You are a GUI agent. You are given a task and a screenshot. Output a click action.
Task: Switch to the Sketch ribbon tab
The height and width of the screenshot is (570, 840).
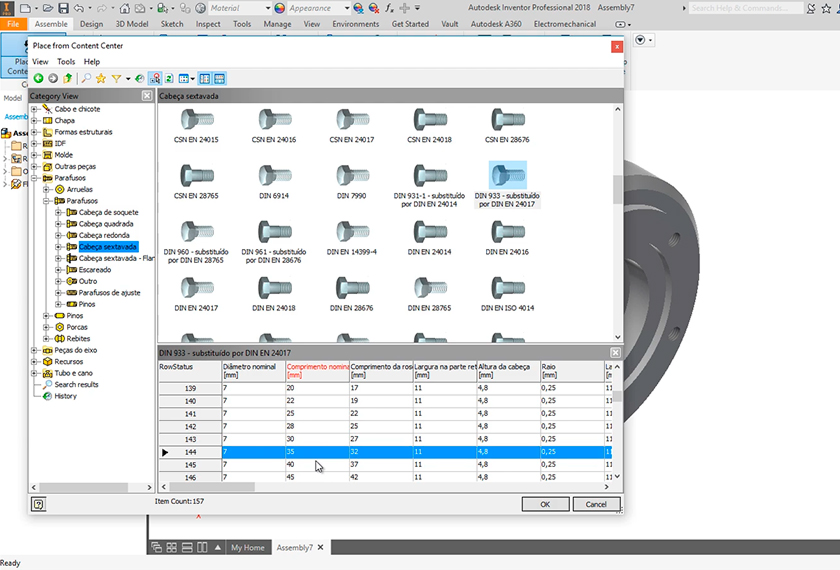coord(172,23)
